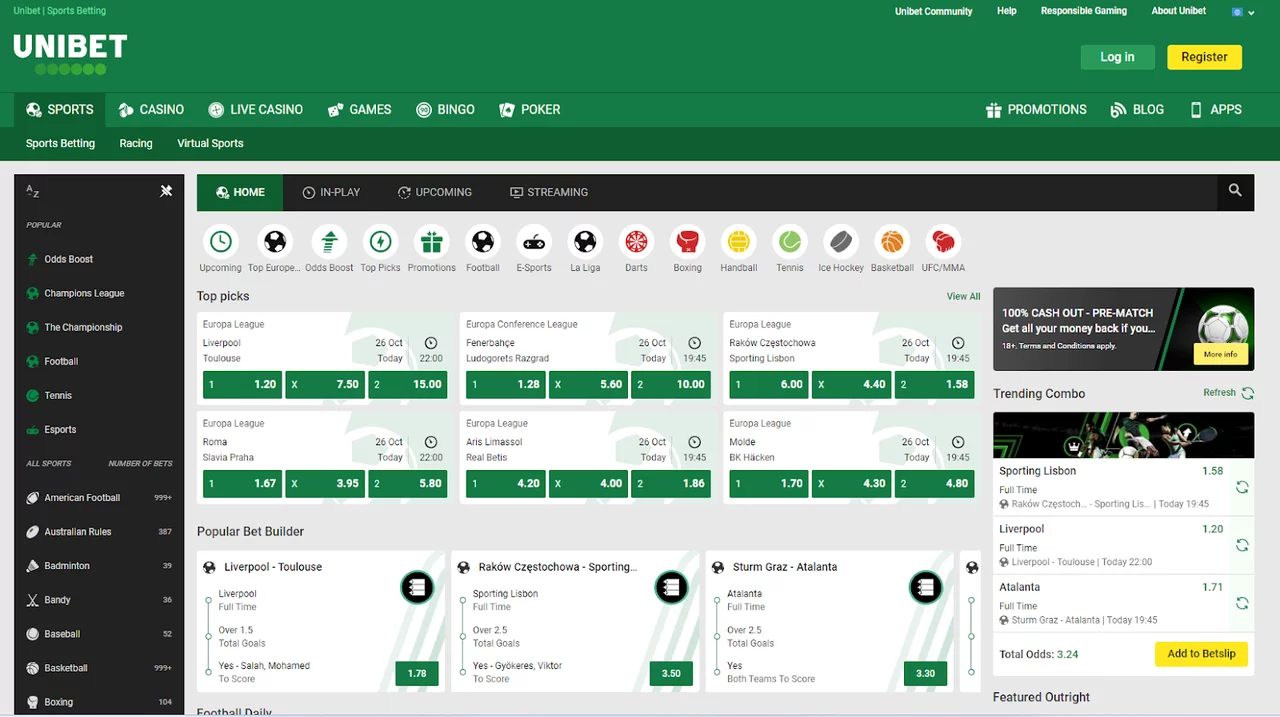Open the Handball category icon
The height and width of the screenshot is (717, 1280).
coord(738,241)
